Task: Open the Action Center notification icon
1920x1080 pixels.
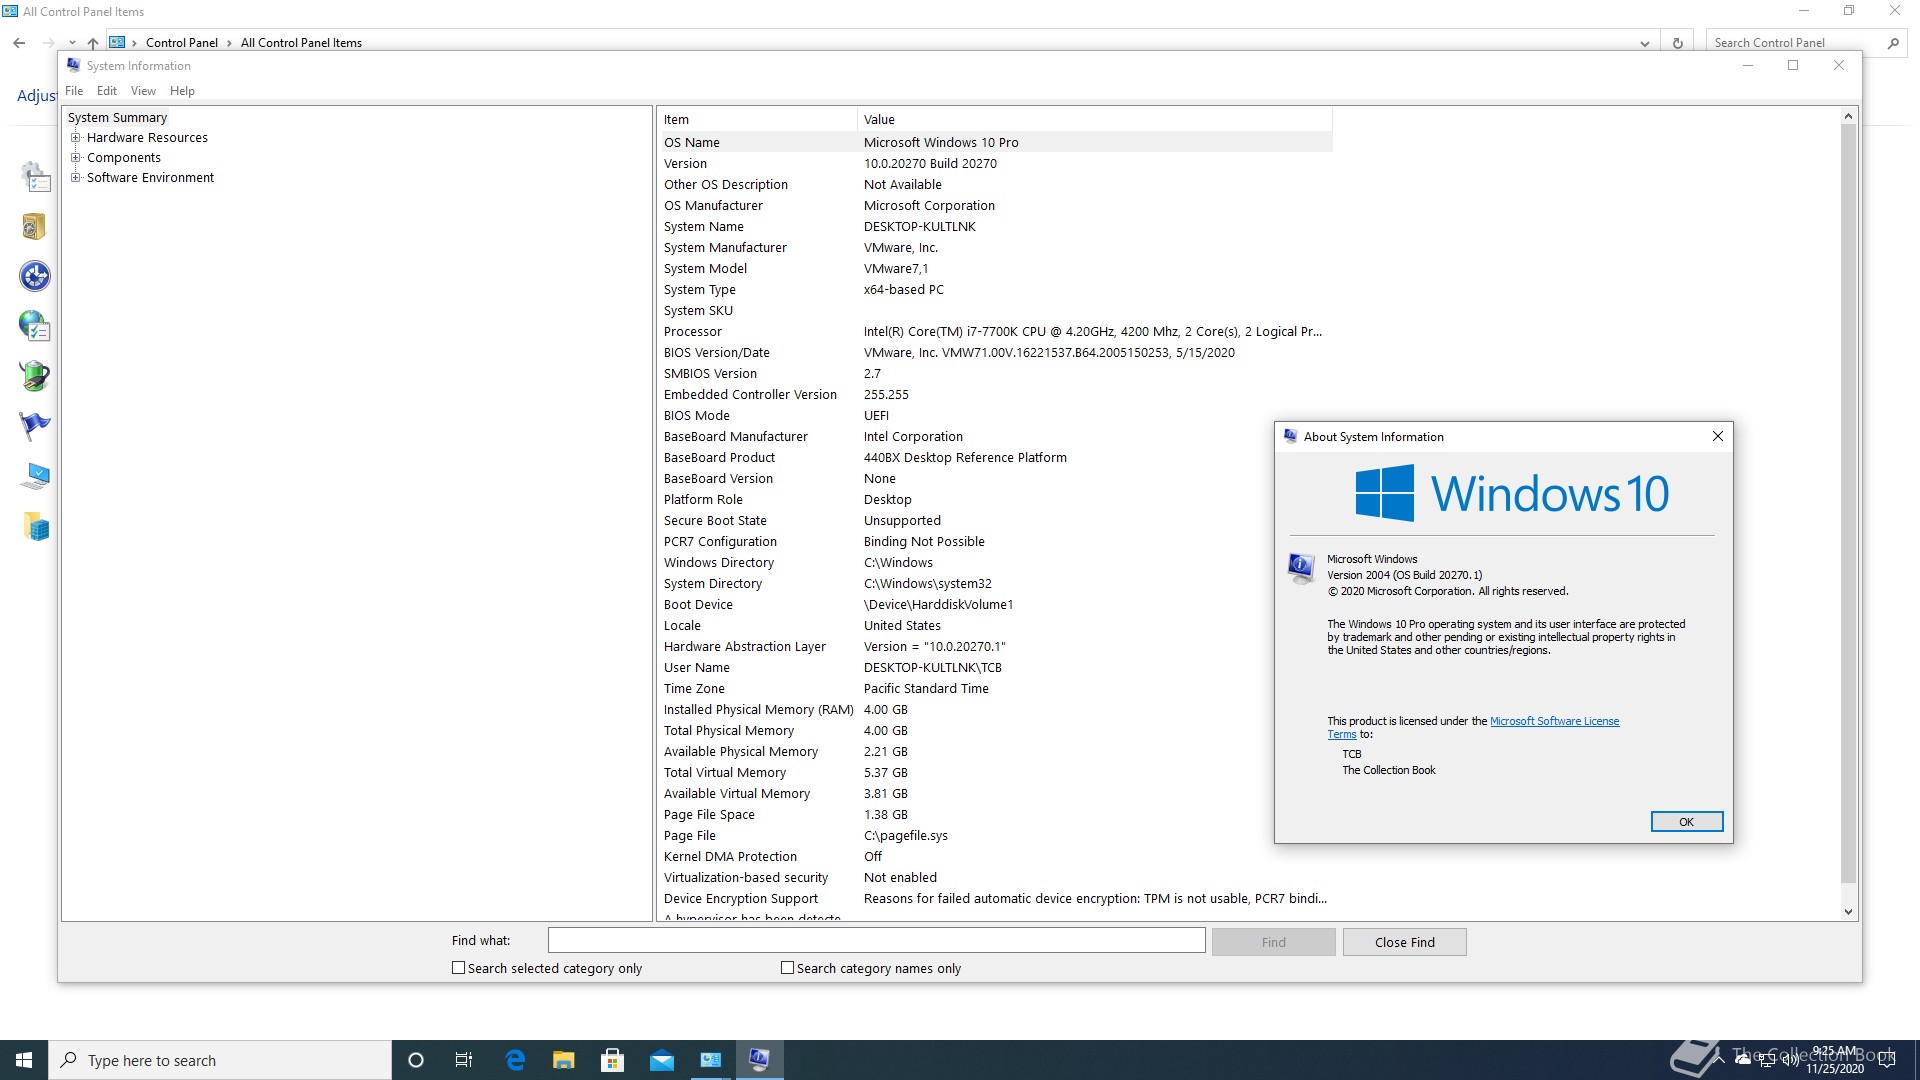Action: (x=1887, y=1060)
